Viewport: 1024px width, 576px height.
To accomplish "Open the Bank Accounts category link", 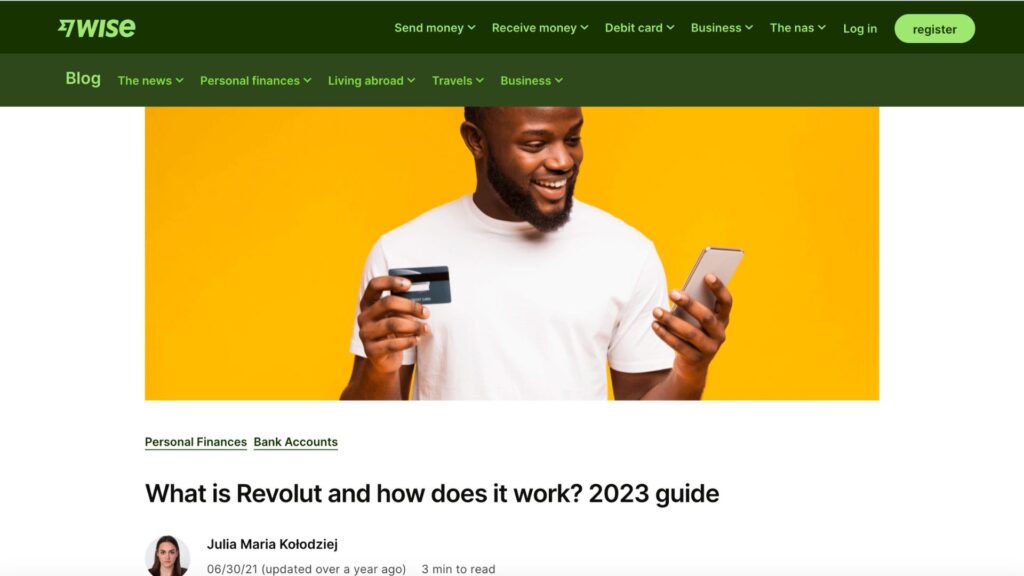I will [x=296, y=442].
